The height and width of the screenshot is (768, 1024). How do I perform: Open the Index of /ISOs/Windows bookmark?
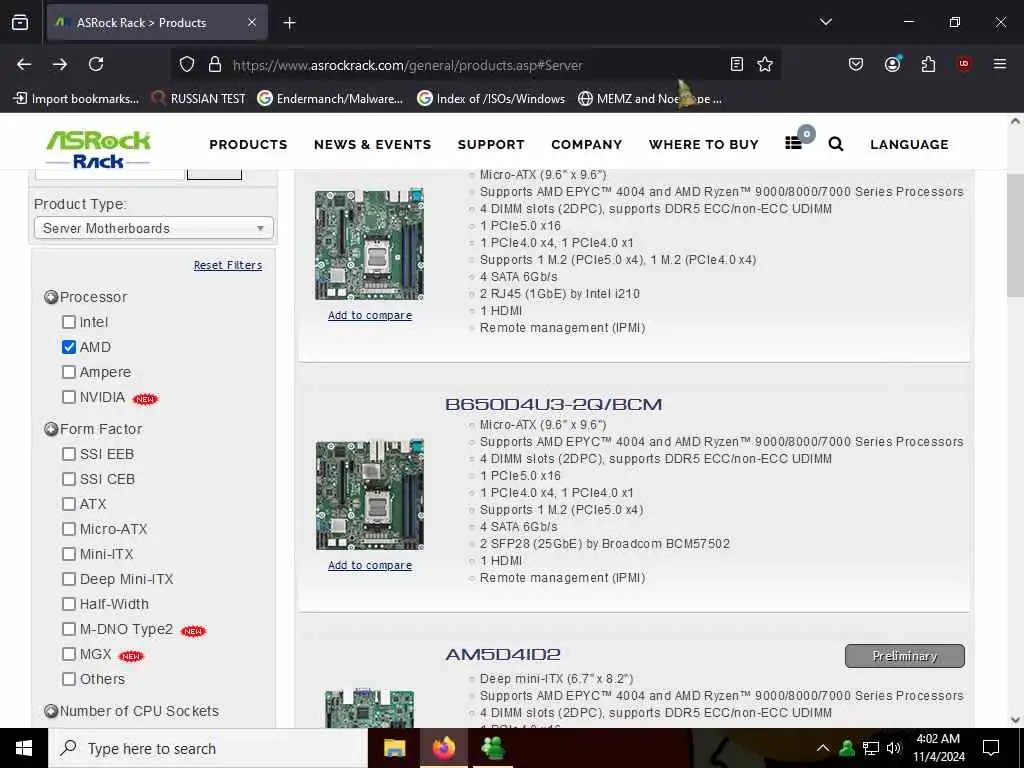point(491,99)
